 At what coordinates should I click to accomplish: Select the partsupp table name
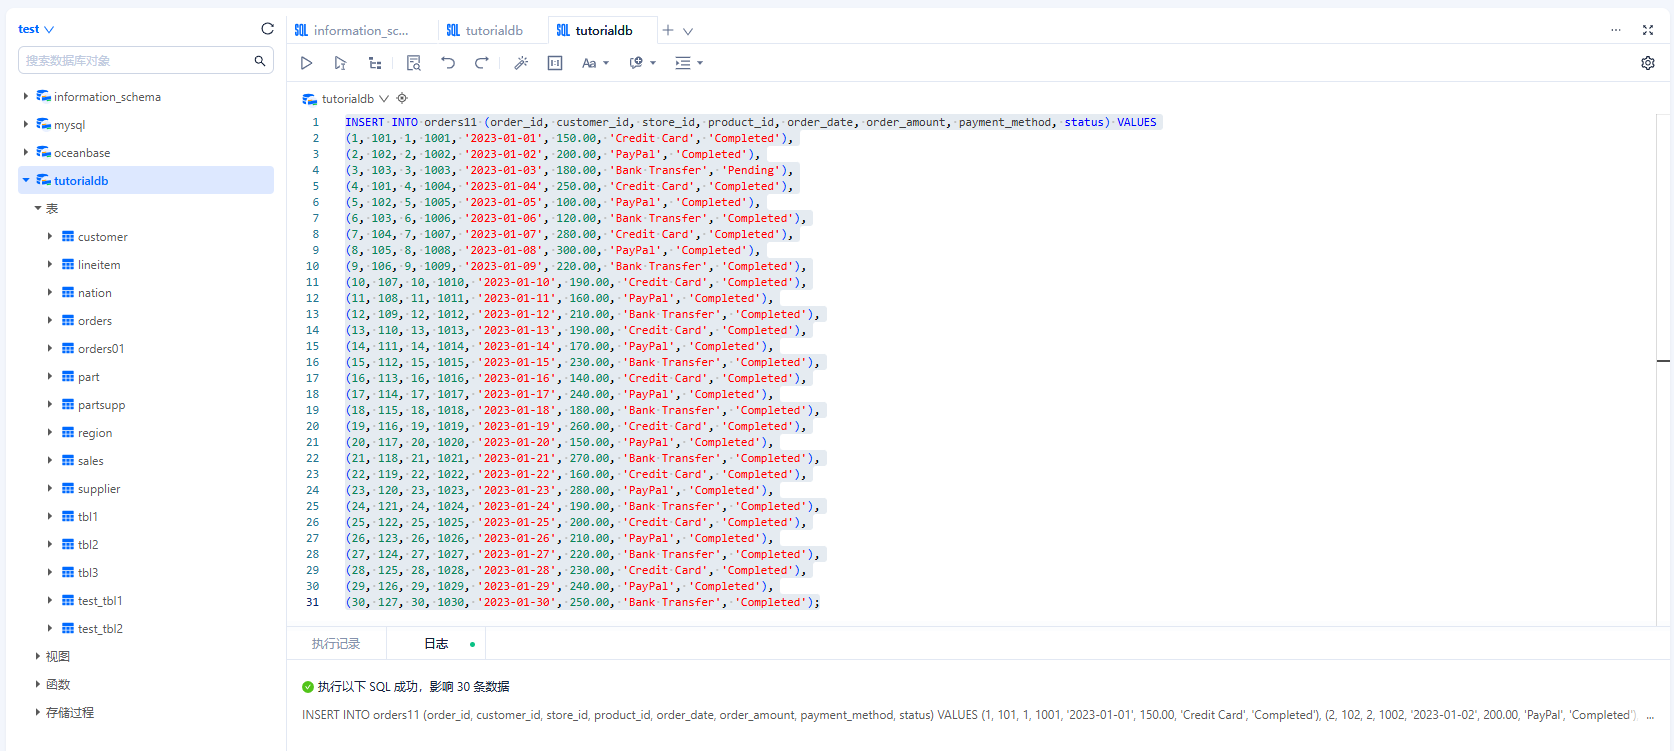pos(101,405)
